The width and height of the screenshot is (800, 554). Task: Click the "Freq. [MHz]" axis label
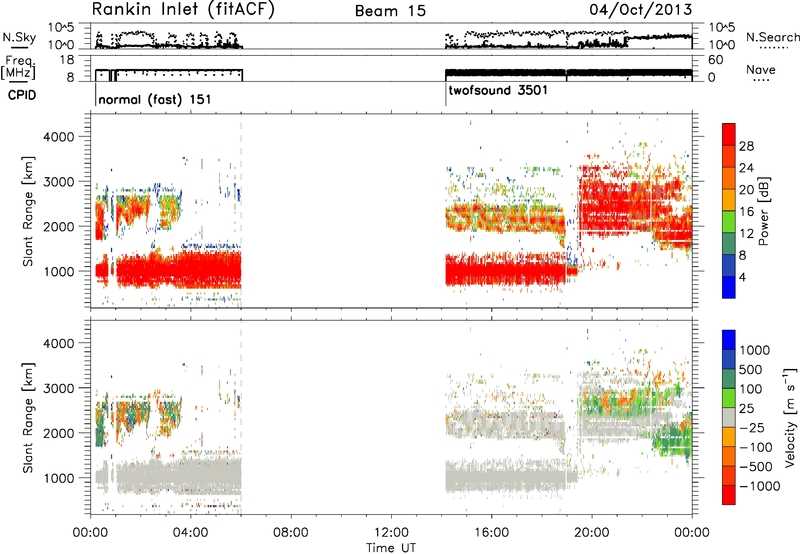point(18,68)
